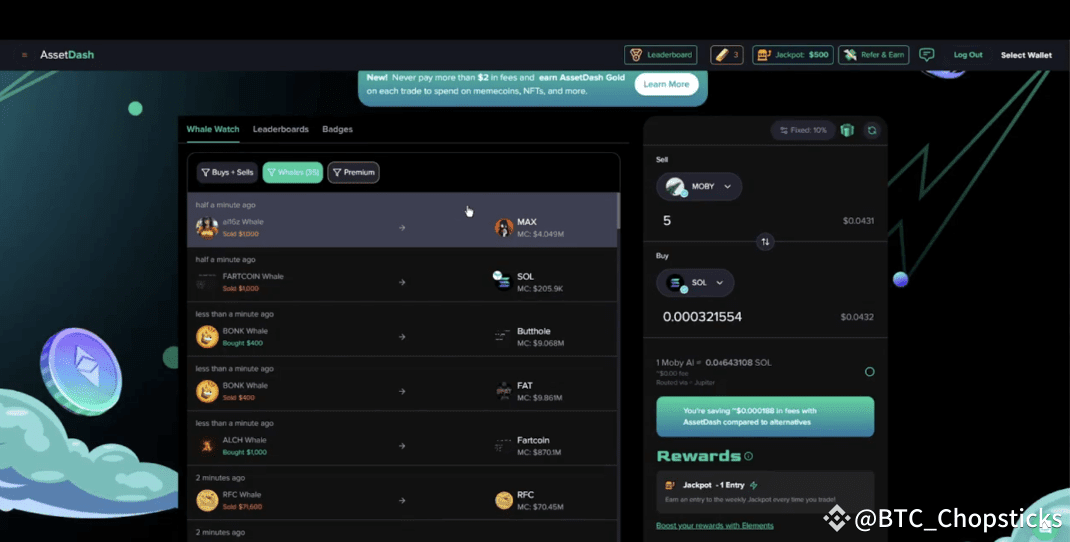Screen dimensions: 1070x542
Task: Click the RFC Whale avatar
Action: point(207,500)
